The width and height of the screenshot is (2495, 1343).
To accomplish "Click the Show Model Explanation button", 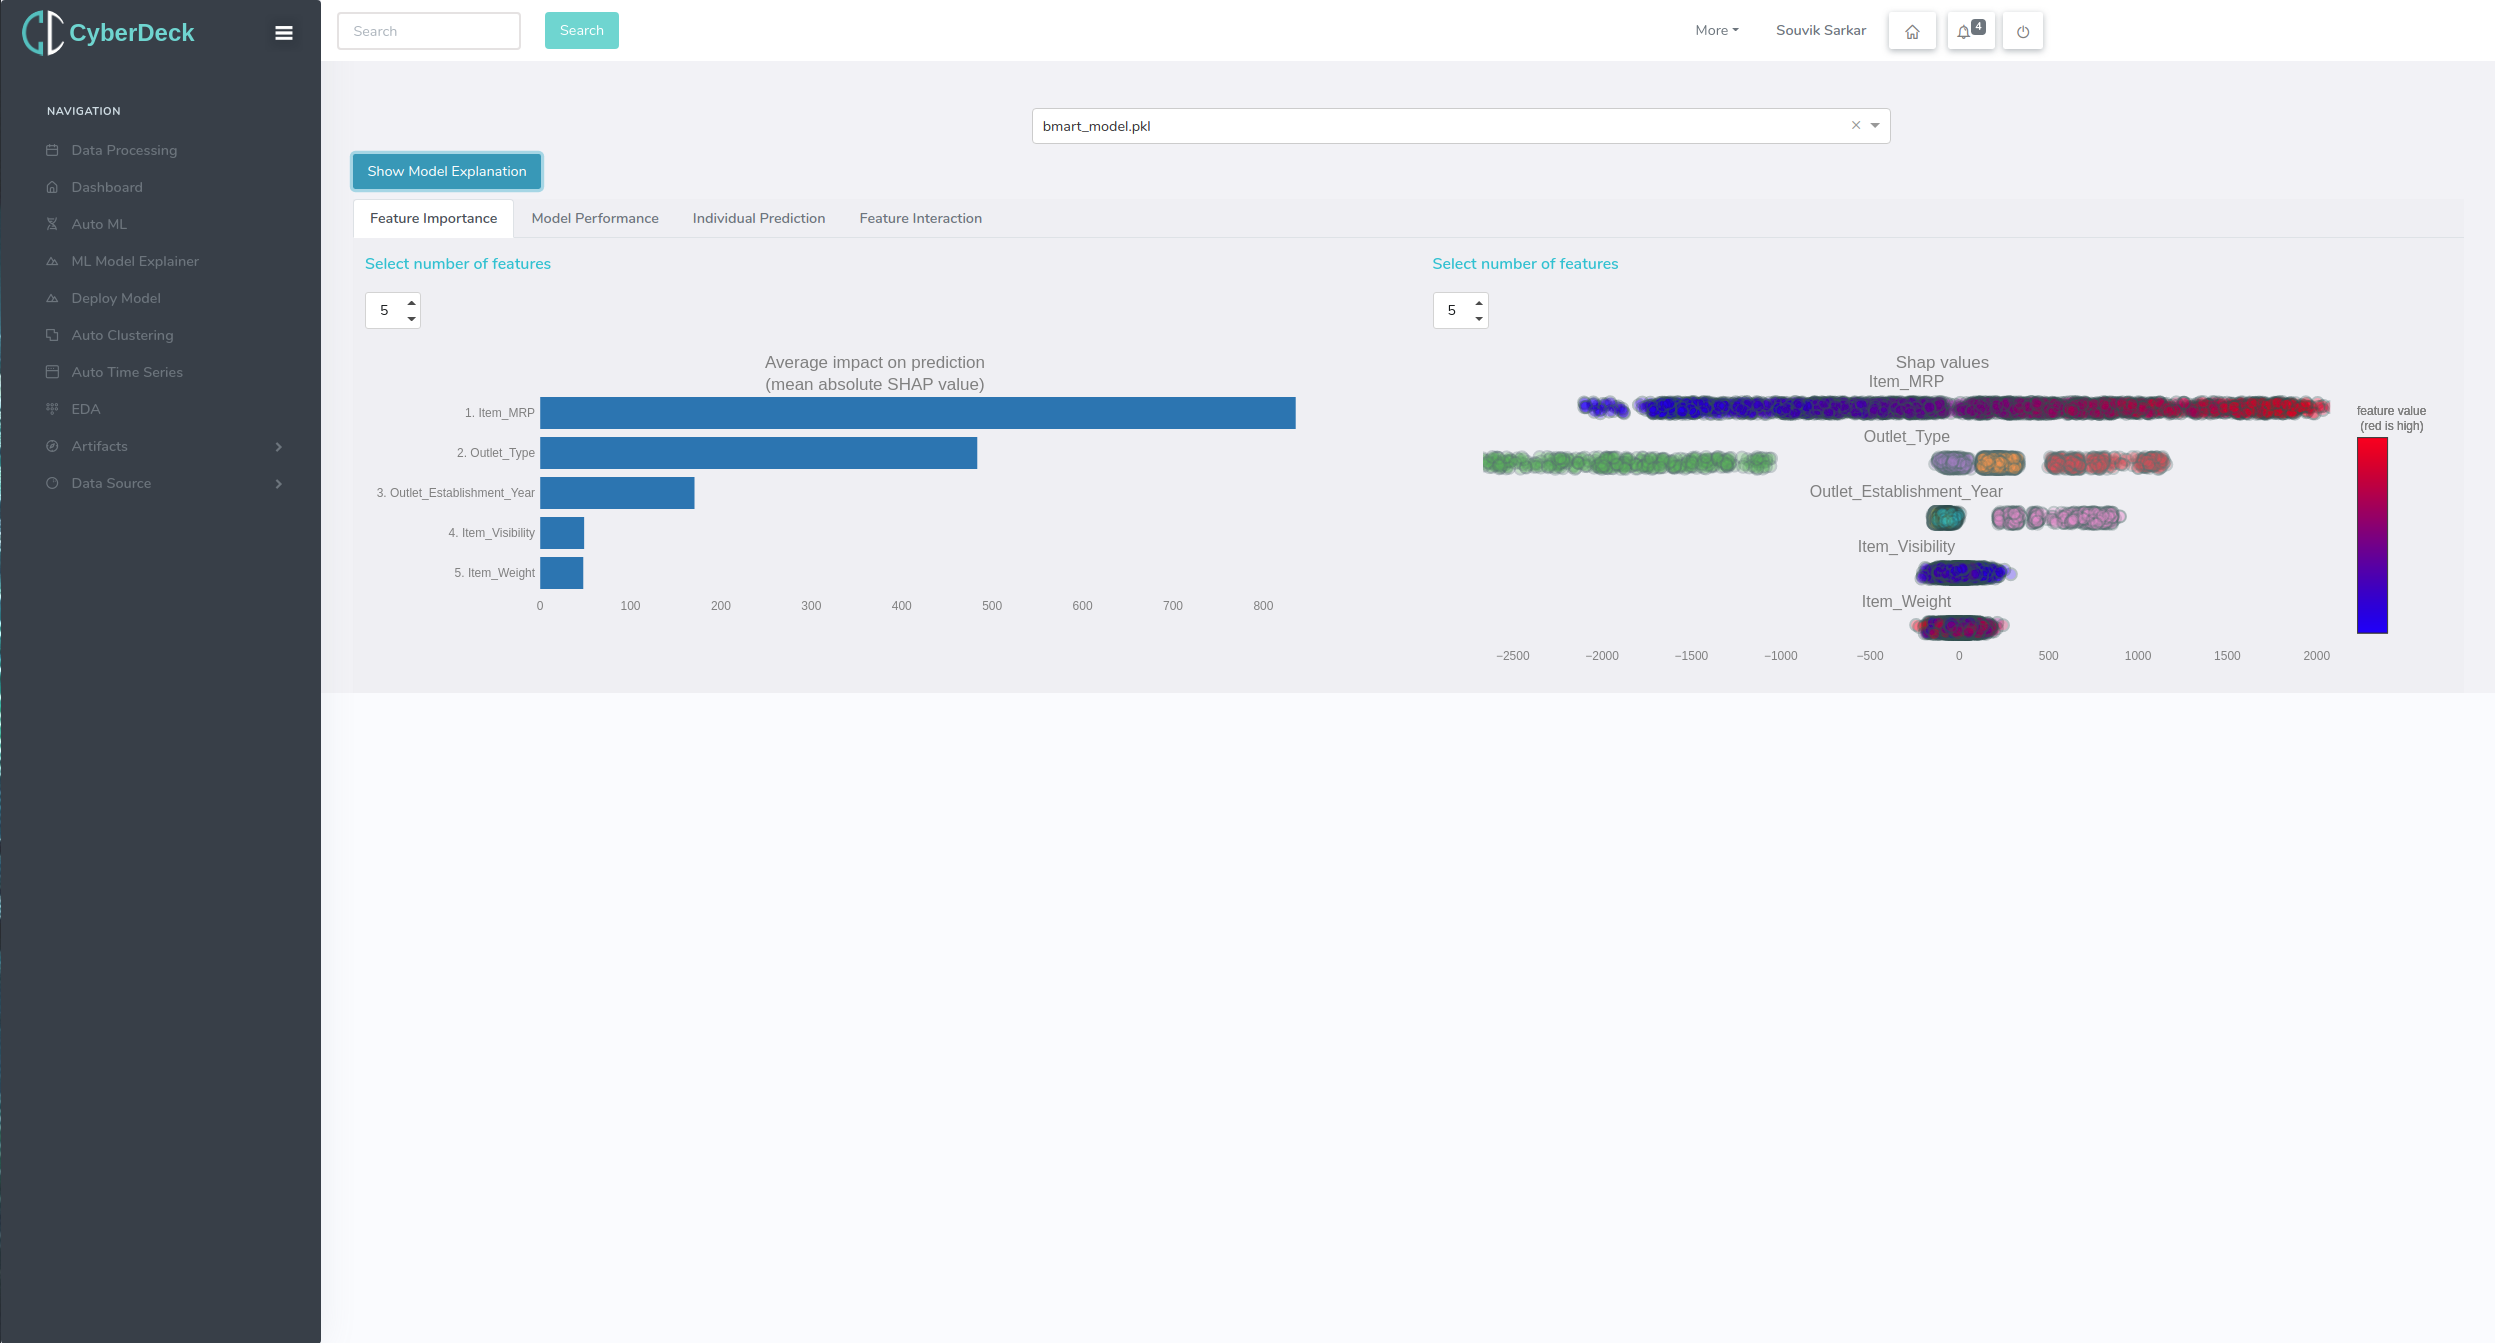I will point(447,171).
